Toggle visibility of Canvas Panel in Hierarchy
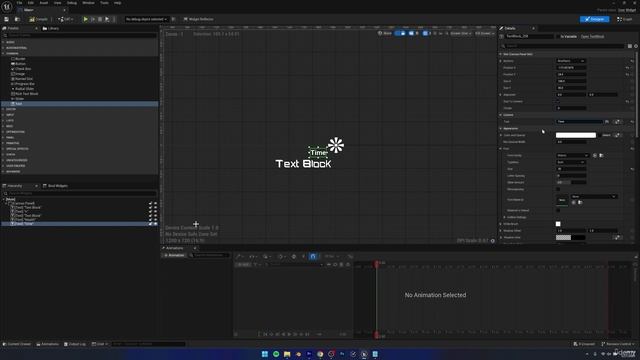Image resolution: width=640 pixels, height=360 pixels. click(155, 203)
